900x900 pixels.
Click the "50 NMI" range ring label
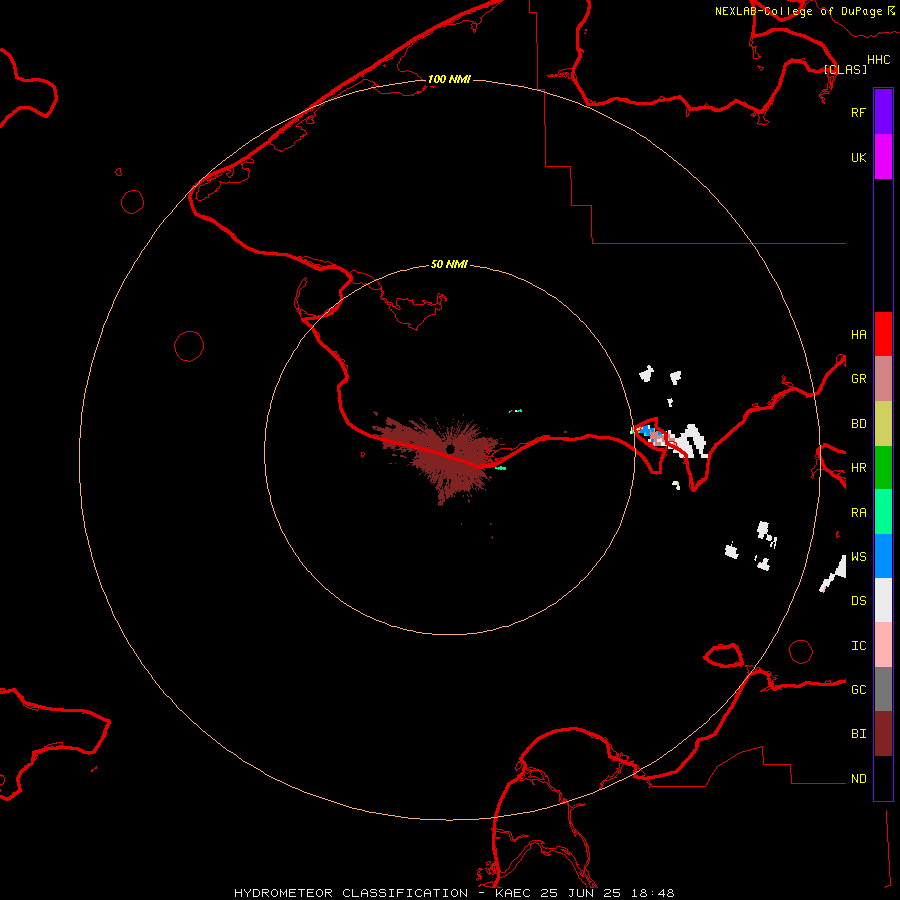coord(449,264)
